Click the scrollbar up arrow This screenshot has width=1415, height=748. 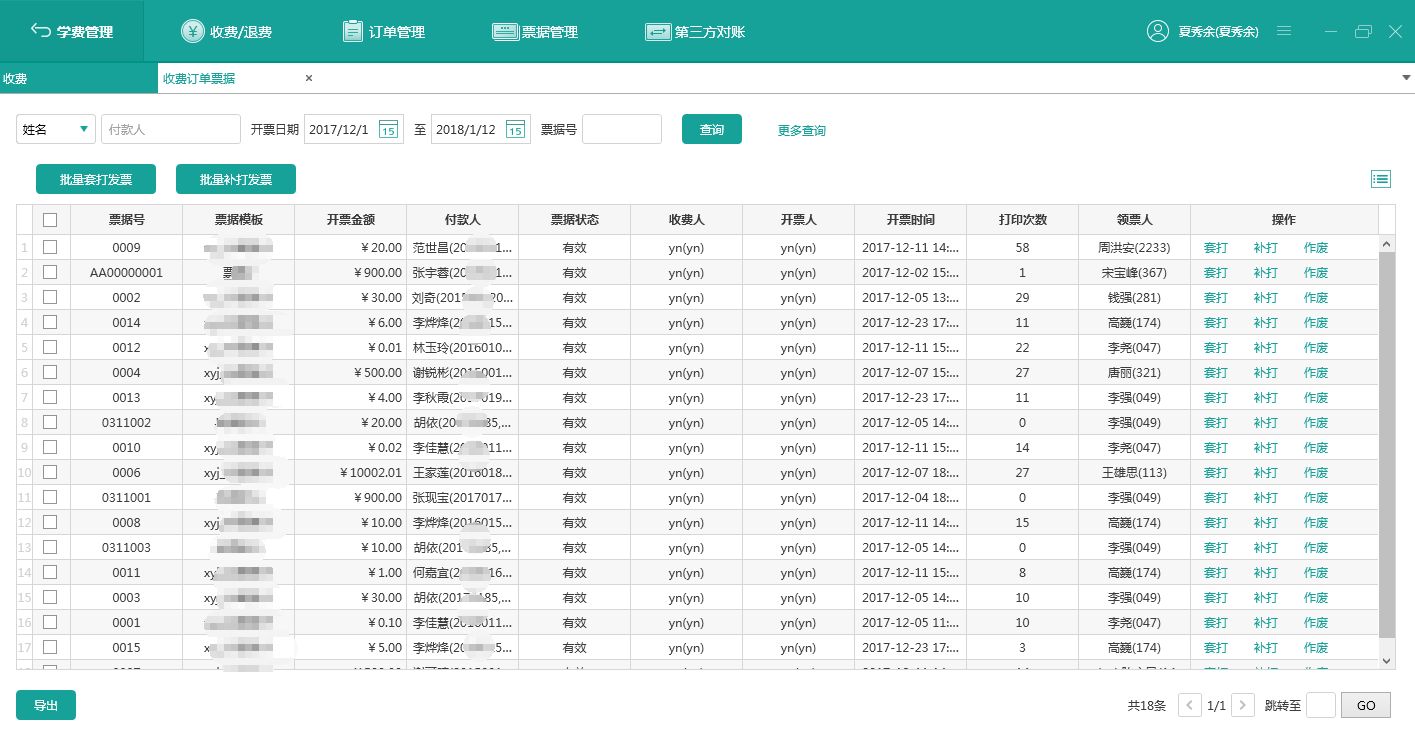point(1387,243)
